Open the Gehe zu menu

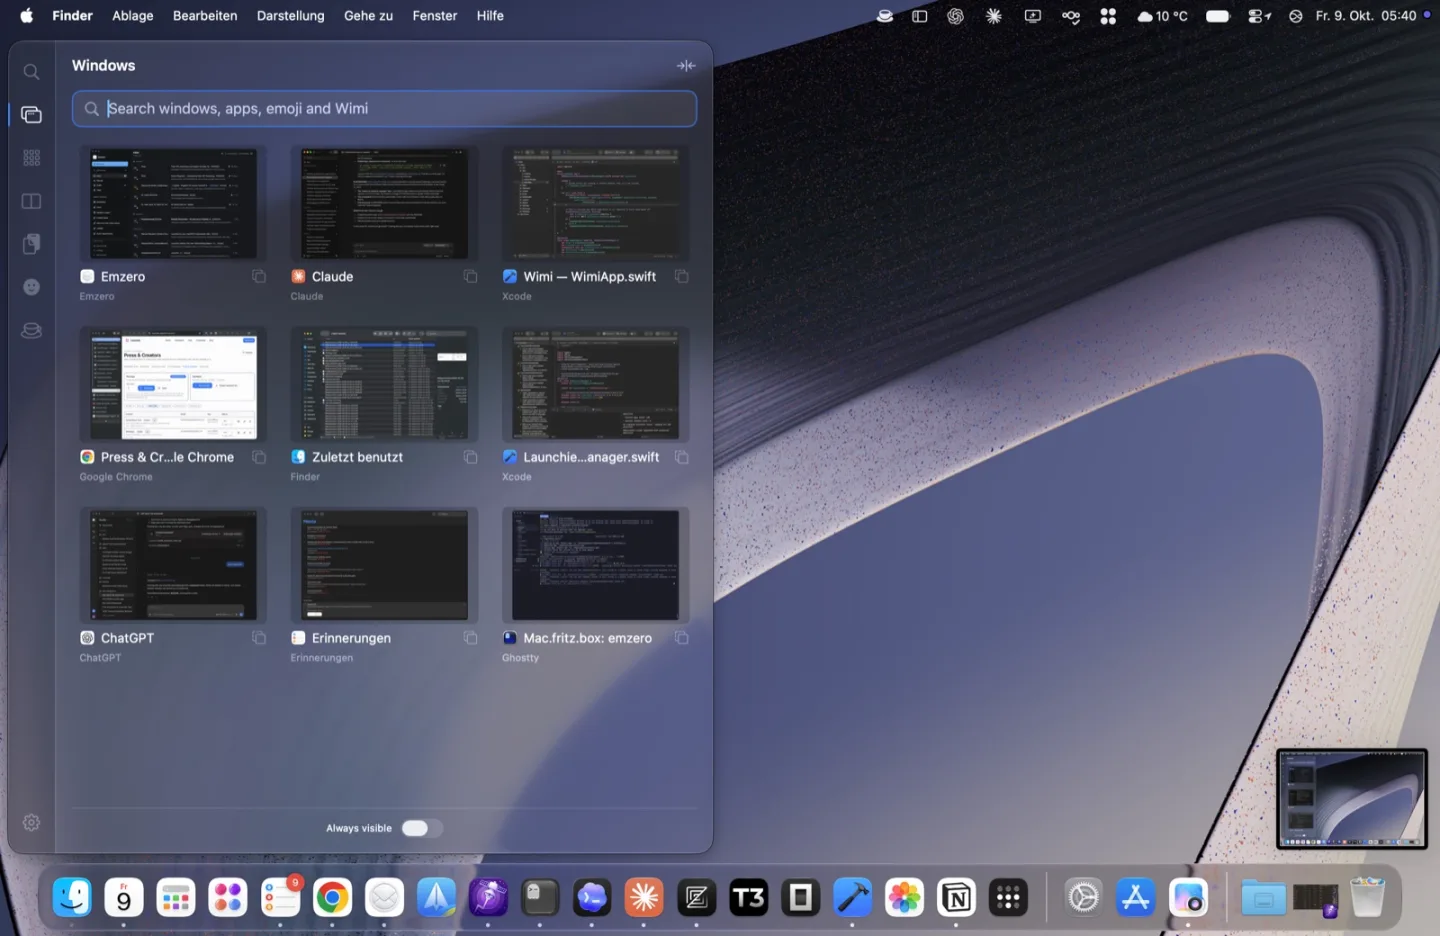pos(368,16)
